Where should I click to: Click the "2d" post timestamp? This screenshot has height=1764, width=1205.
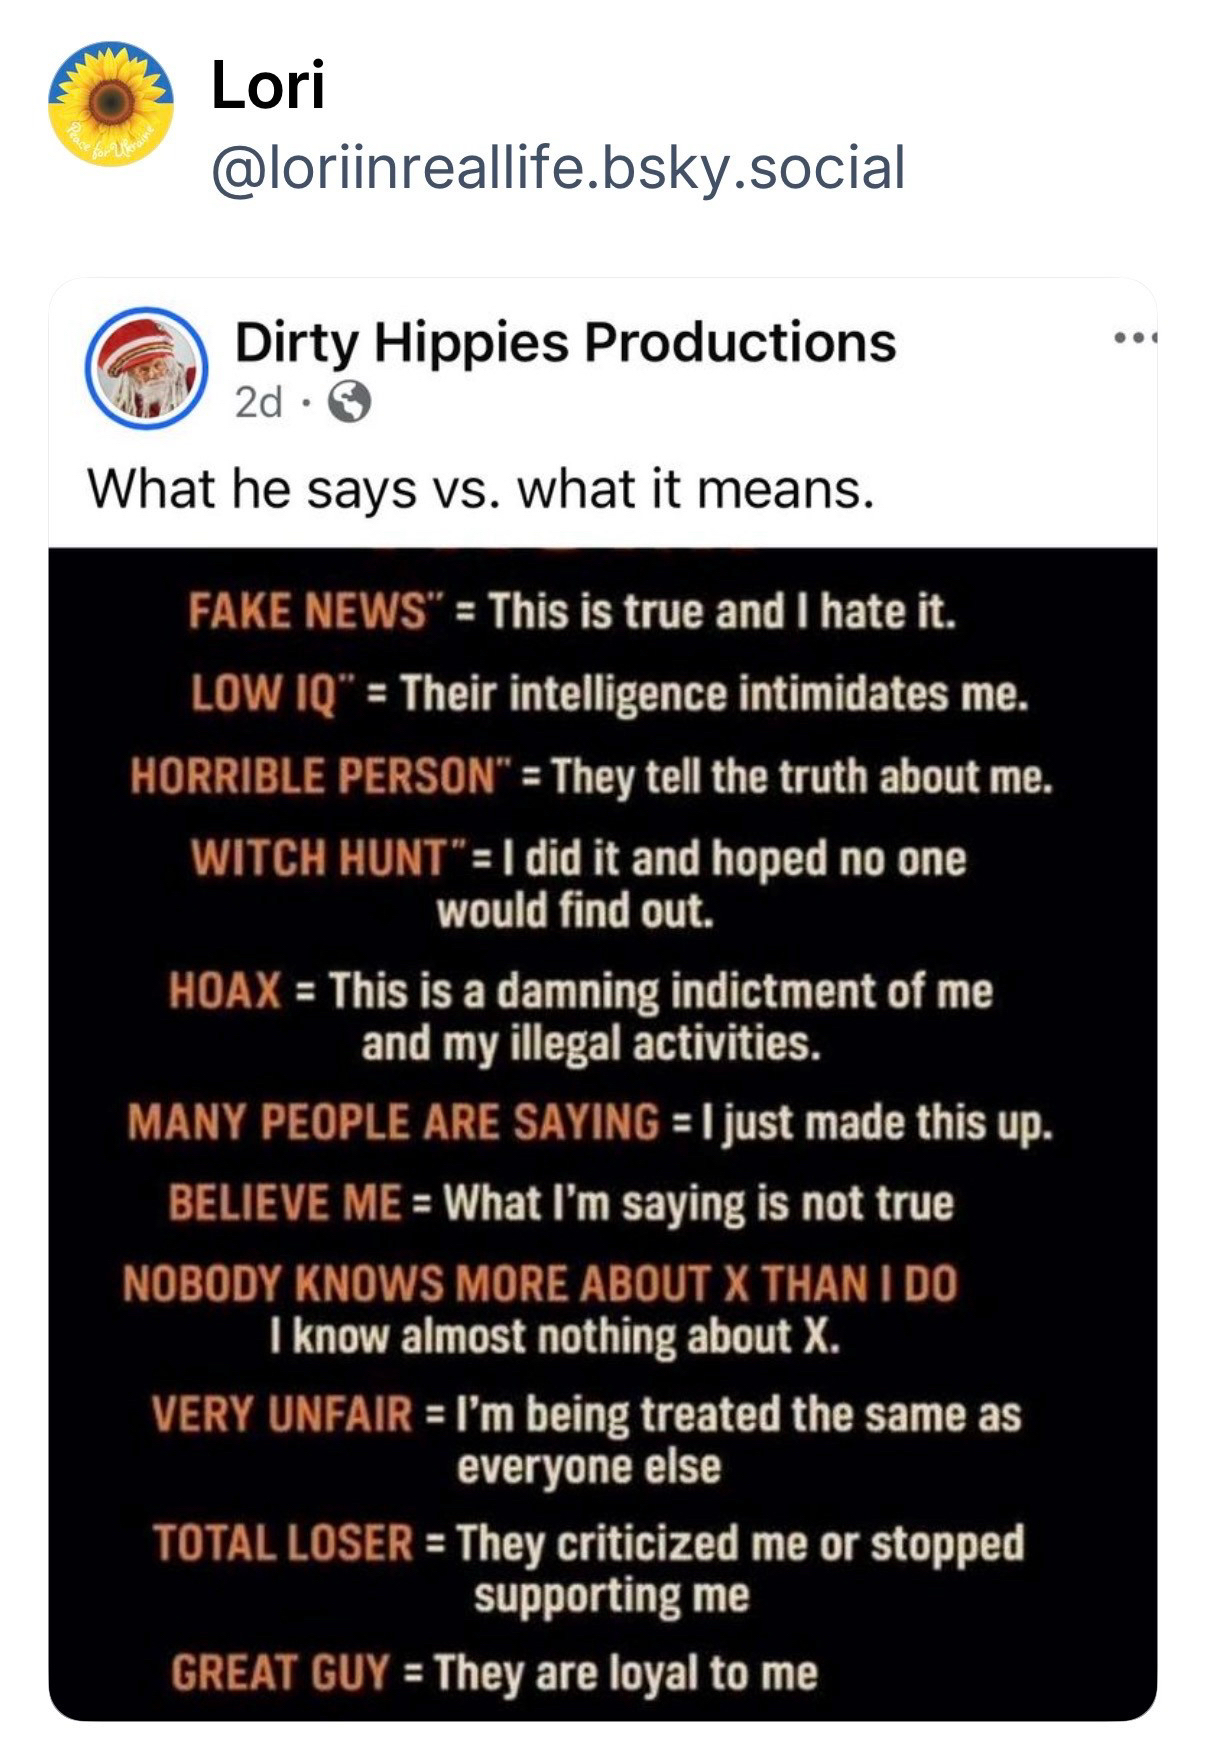(258, 403)
